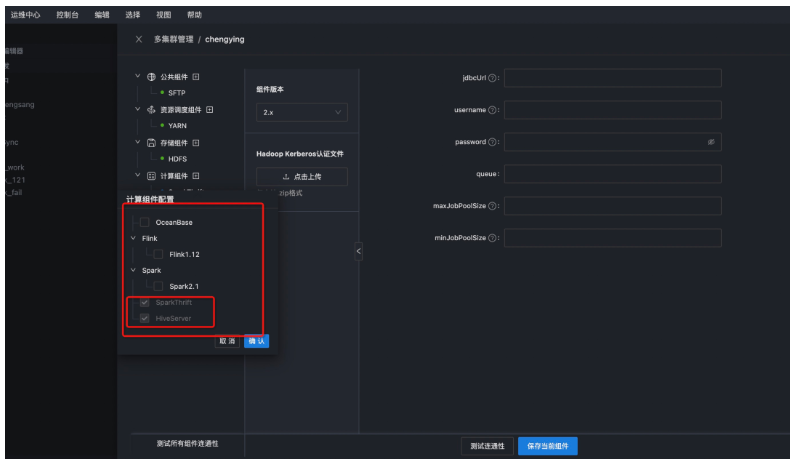Image resolution: width=799 pixels, height=468 pixels.
Task: Collapse the 公共组件 tree group
Action: (138, 76)
